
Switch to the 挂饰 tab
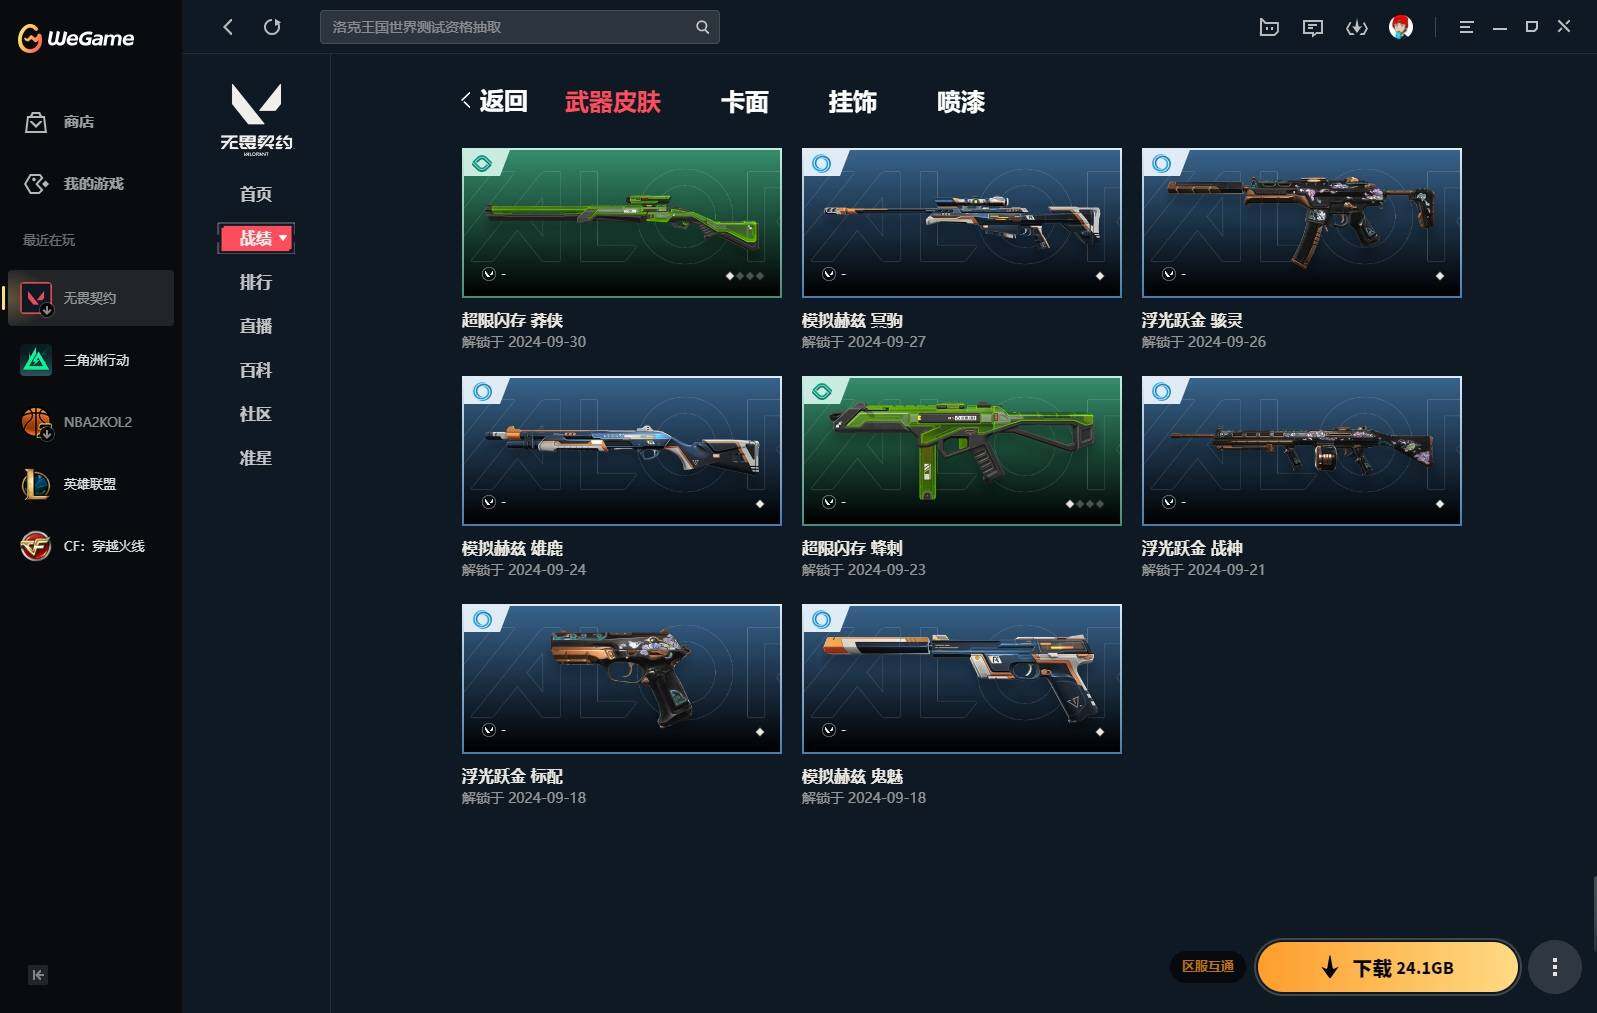click(x=853, y=102)
